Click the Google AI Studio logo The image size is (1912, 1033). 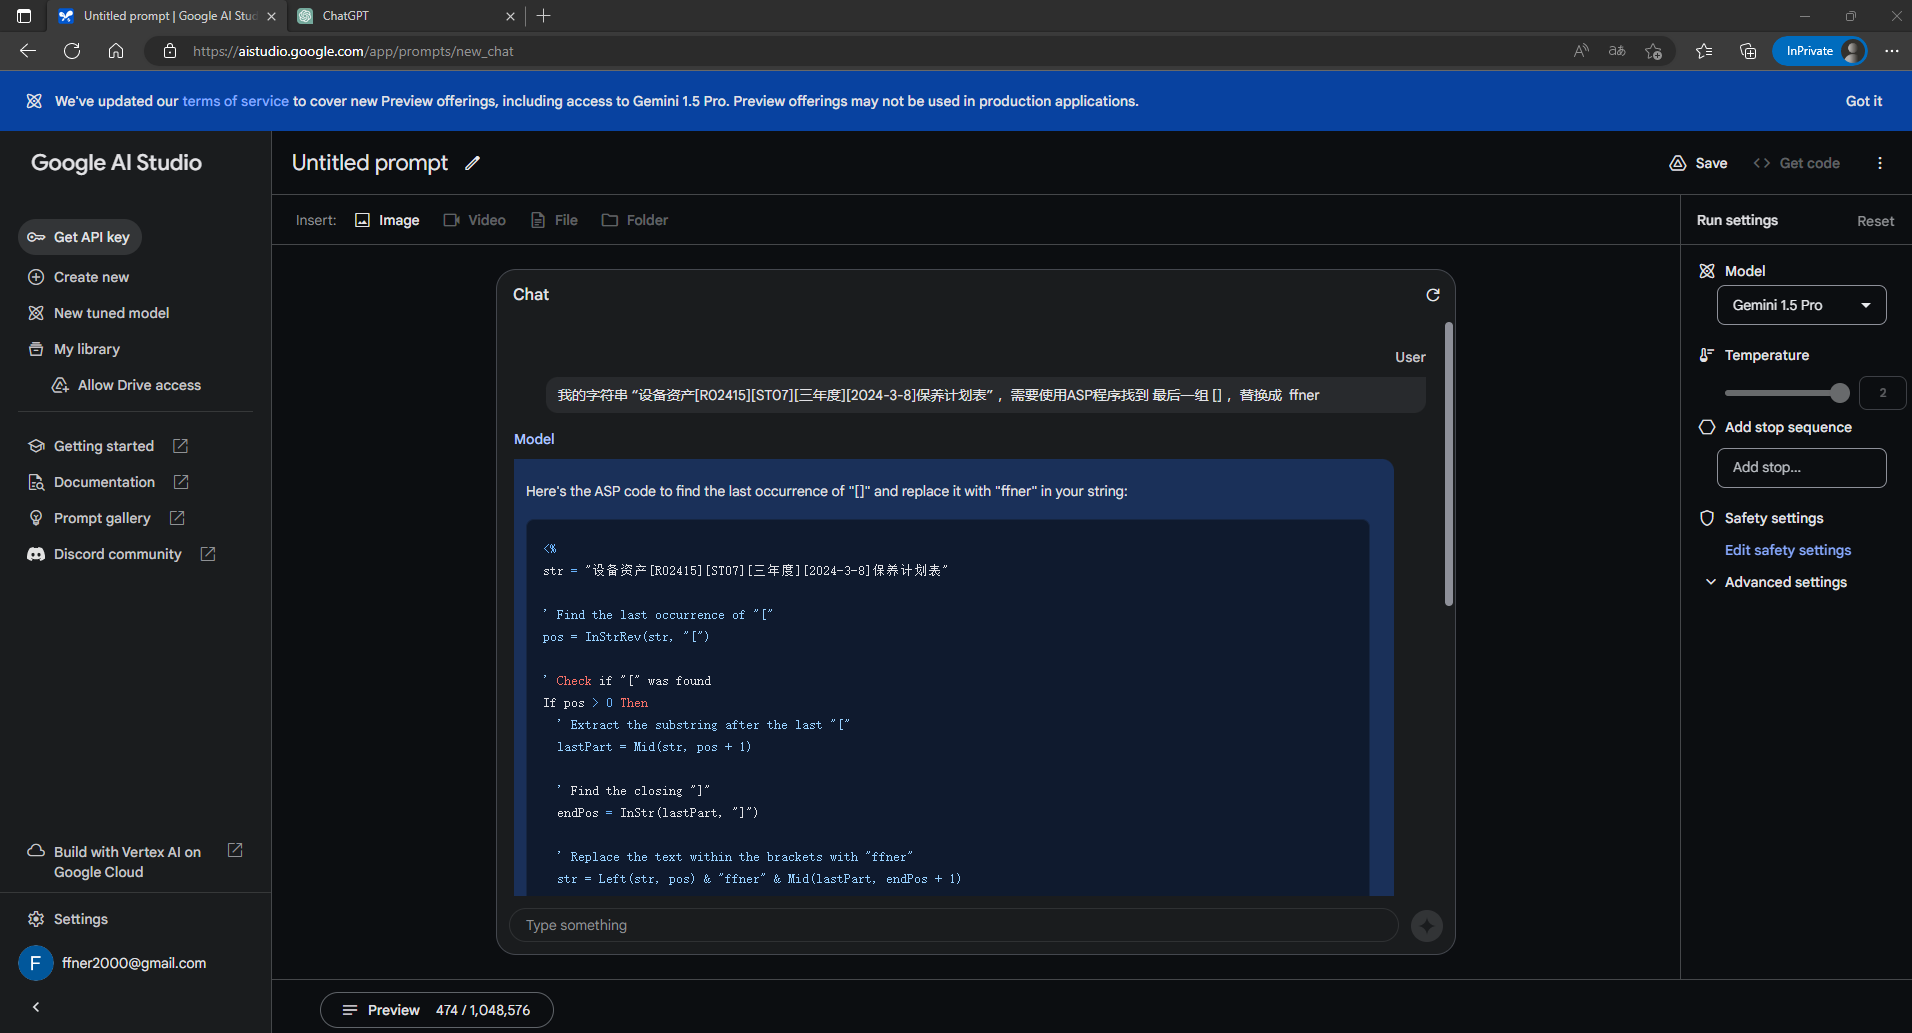click(x=116, y=163)
